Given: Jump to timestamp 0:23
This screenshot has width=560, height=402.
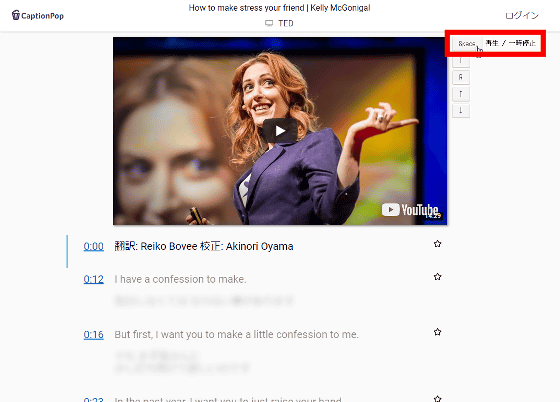Looking at the screenshot, I should (x=94, y=400).
